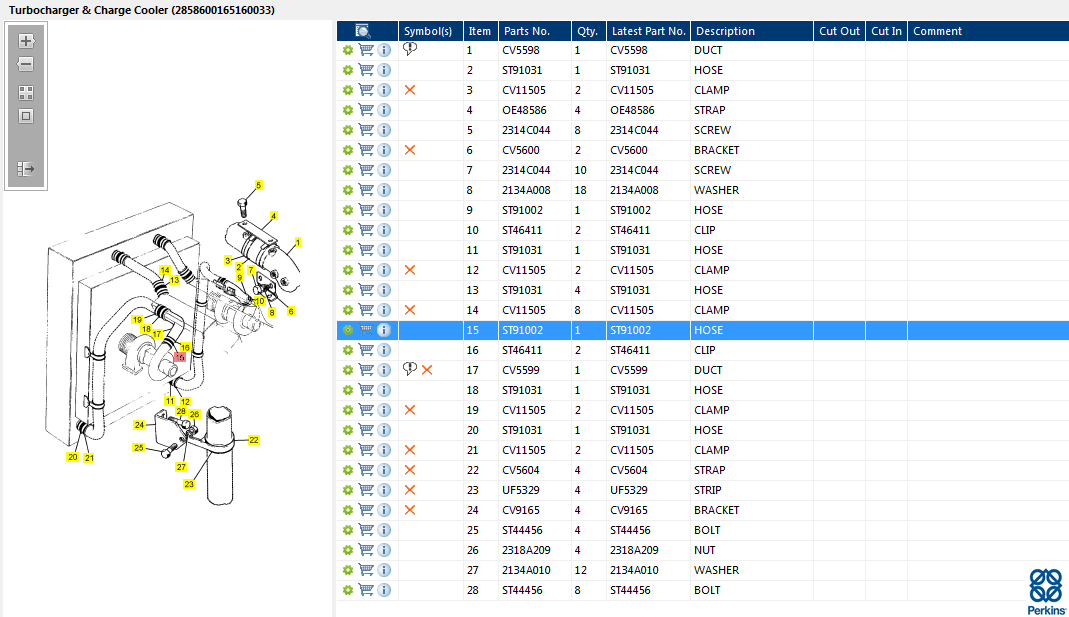Click parts number UF5329 cell
Screen dimensions: 1069x617
coord(521,490)
